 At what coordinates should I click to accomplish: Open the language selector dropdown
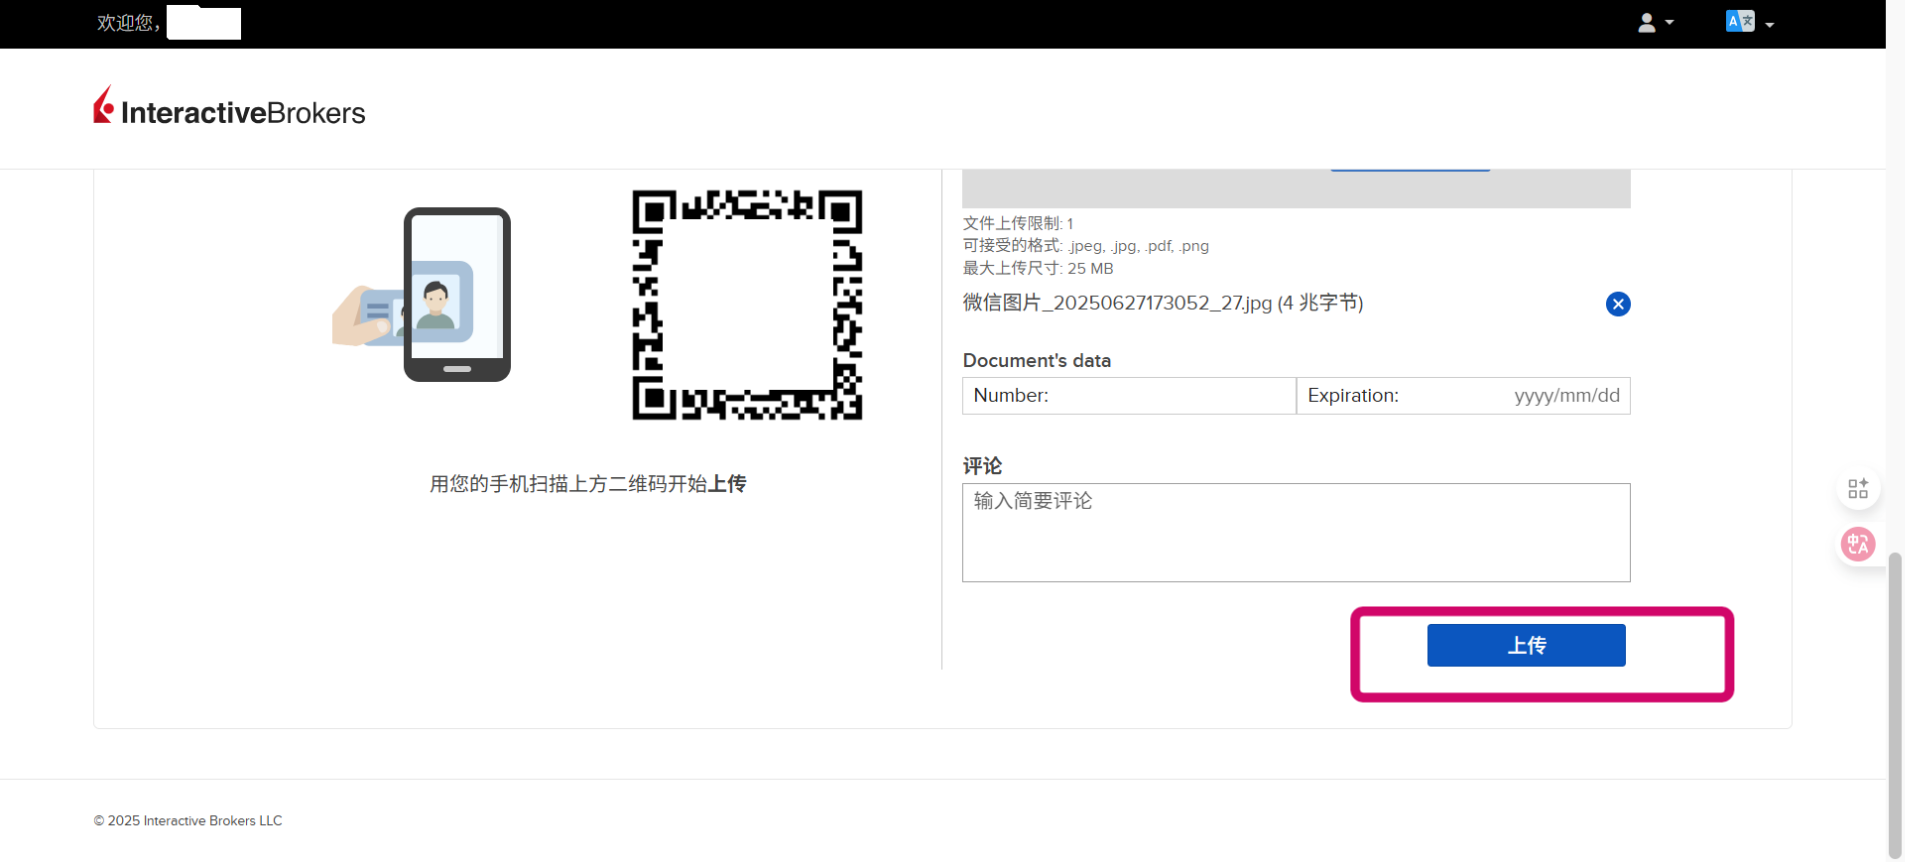(1750, 22)
